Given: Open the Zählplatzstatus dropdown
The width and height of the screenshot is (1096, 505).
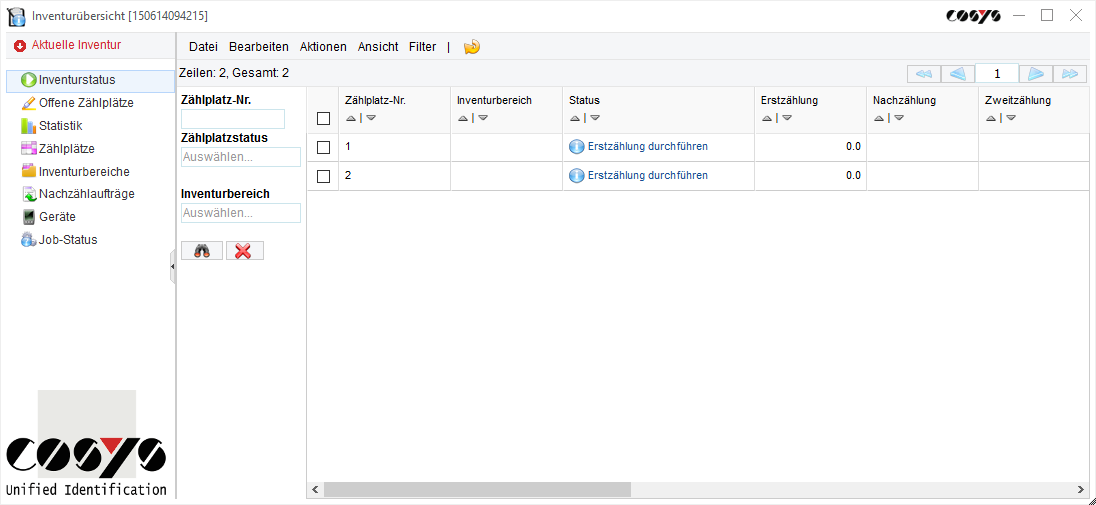Looking at the screenshot, I should pyautogui.click(x=240, y=157).
